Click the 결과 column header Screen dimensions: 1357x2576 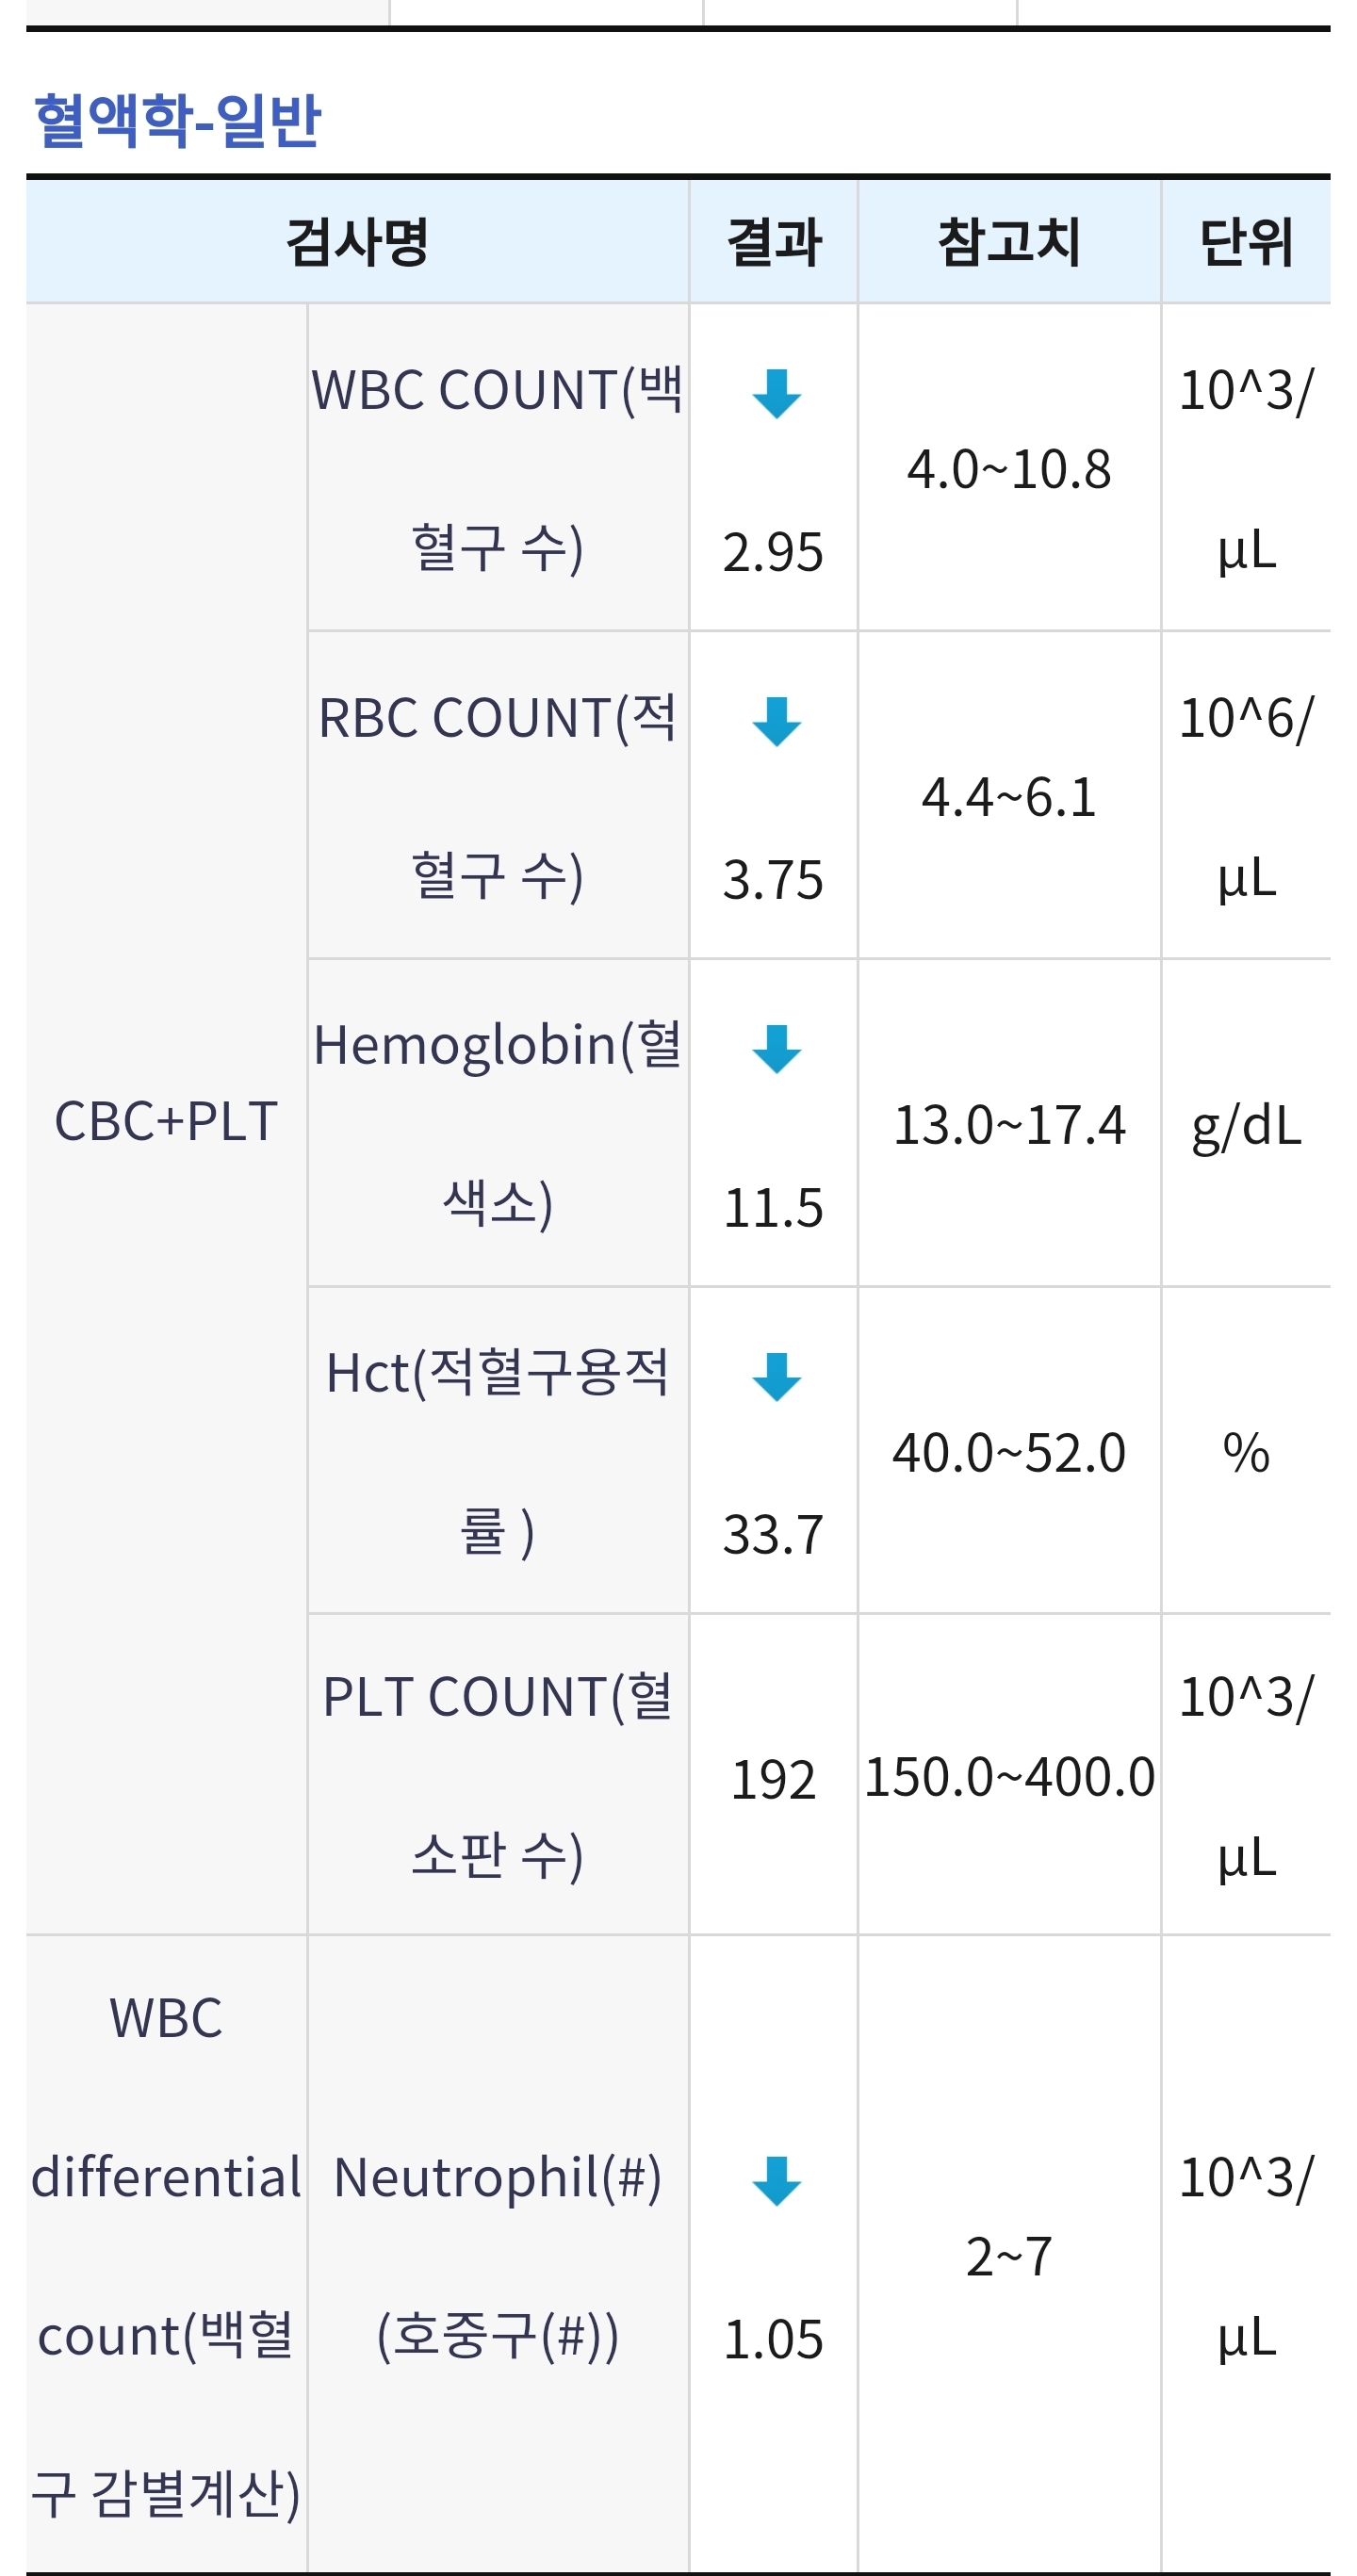pos(773,242)
